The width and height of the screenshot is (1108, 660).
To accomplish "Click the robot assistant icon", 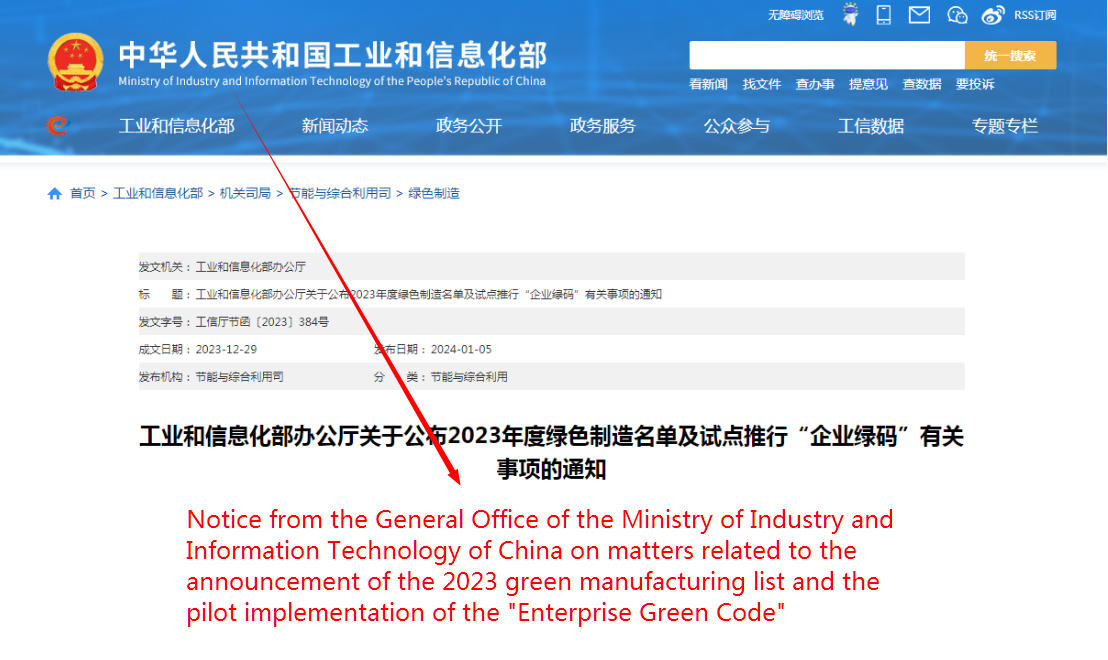I will [x=851, y=14].
